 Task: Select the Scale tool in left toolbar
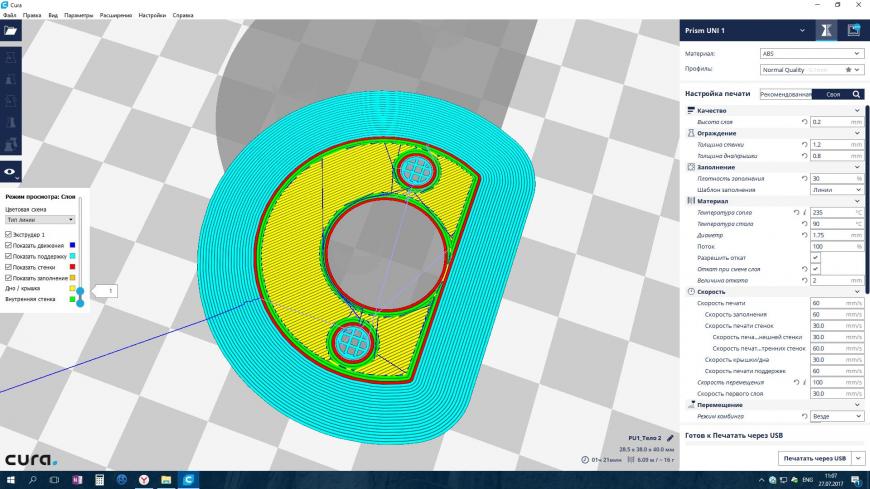click(11, 79)
